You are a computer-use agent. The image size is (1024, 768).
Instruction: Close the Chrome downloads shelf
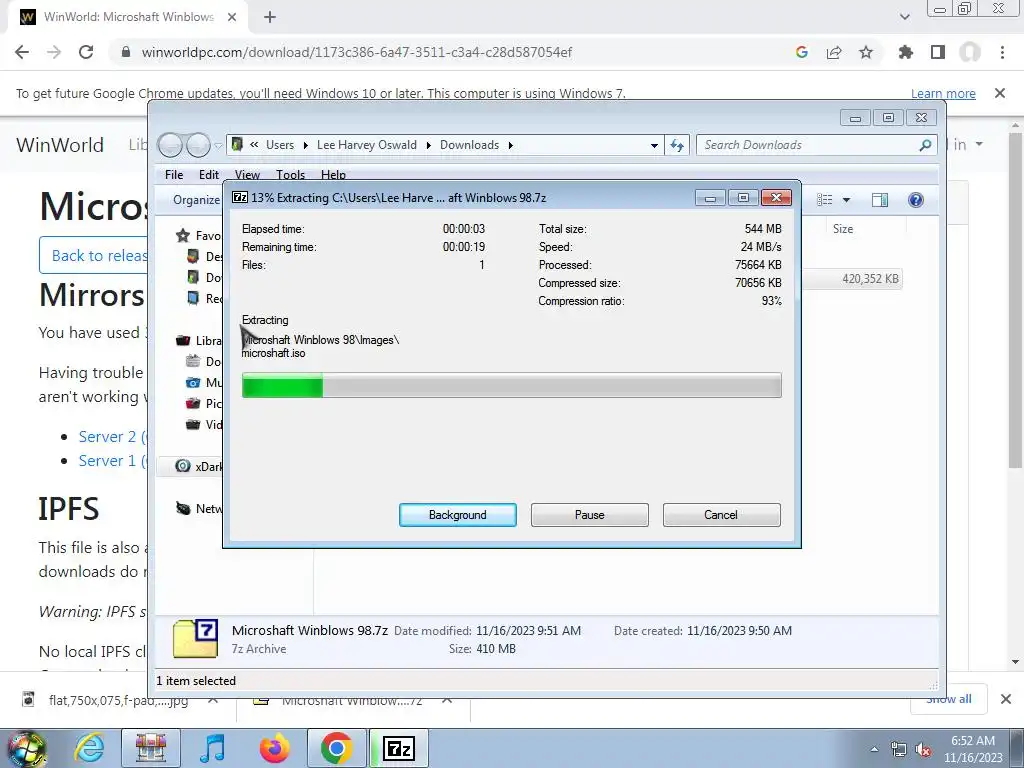[x=1006, y=699]
